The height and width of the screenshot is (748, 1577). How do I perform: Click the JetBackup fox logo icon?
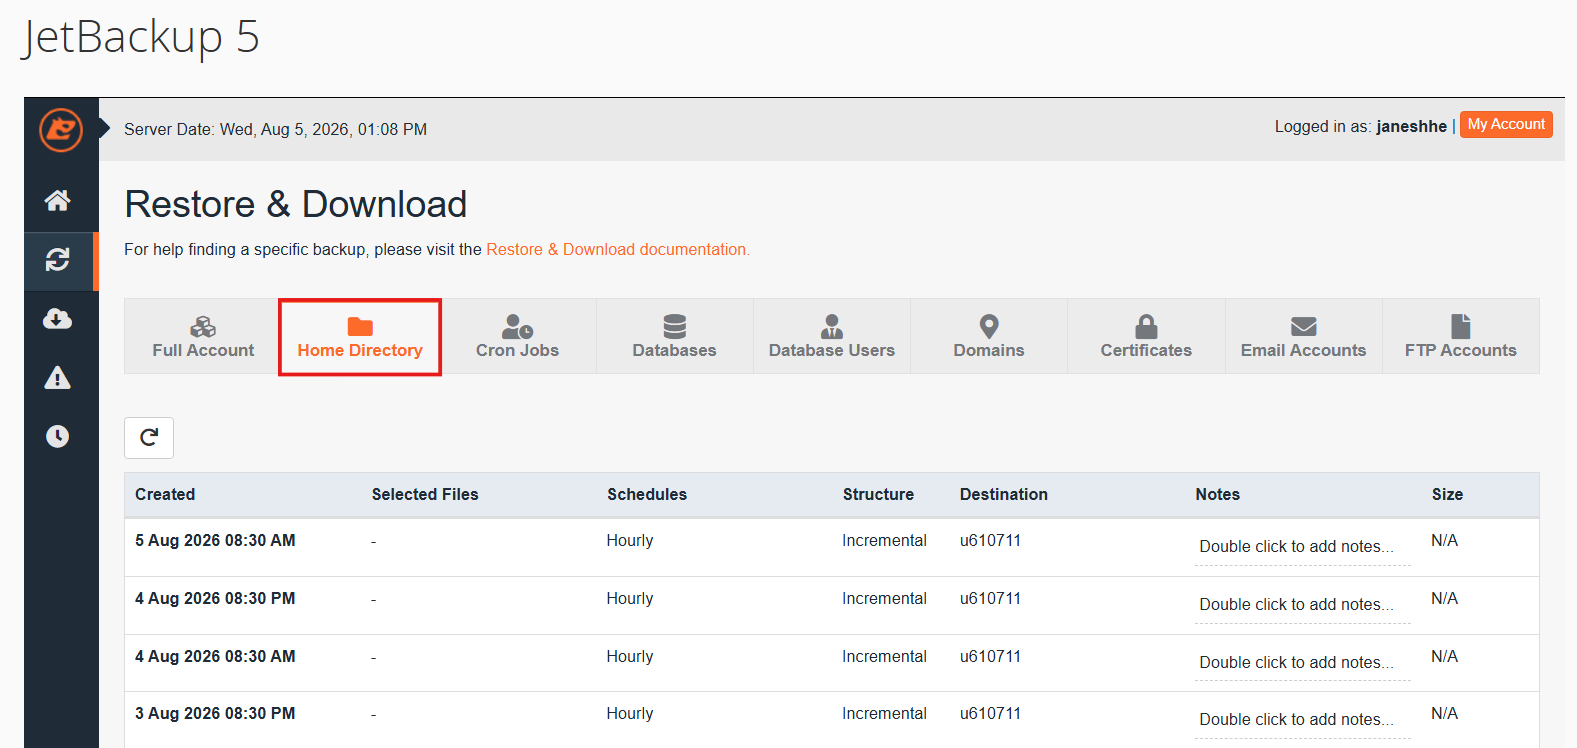tap(61, 130)
